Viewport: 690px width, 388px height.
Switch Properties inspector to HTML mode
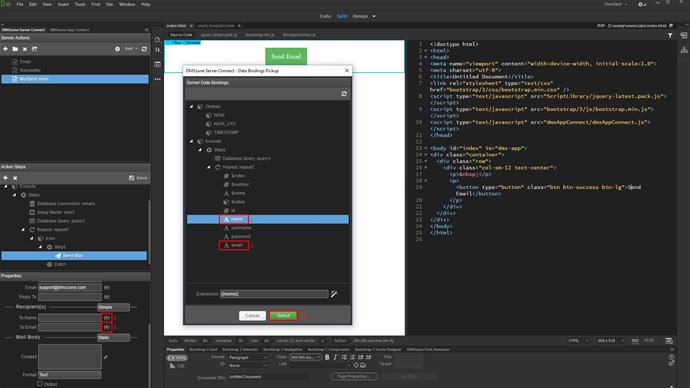click(176, 358)
